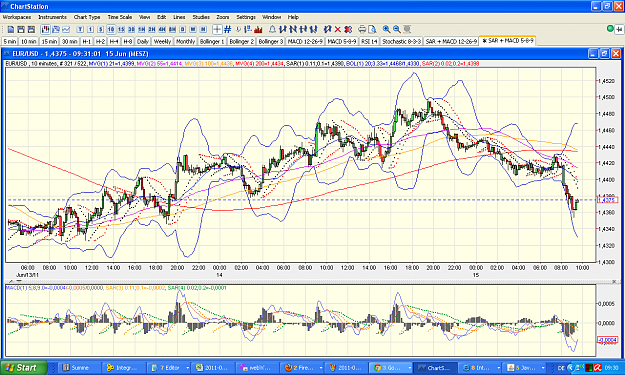
Task: Switch to the SAR + MACD 12-26-9 tab
Action: (451, 41)
